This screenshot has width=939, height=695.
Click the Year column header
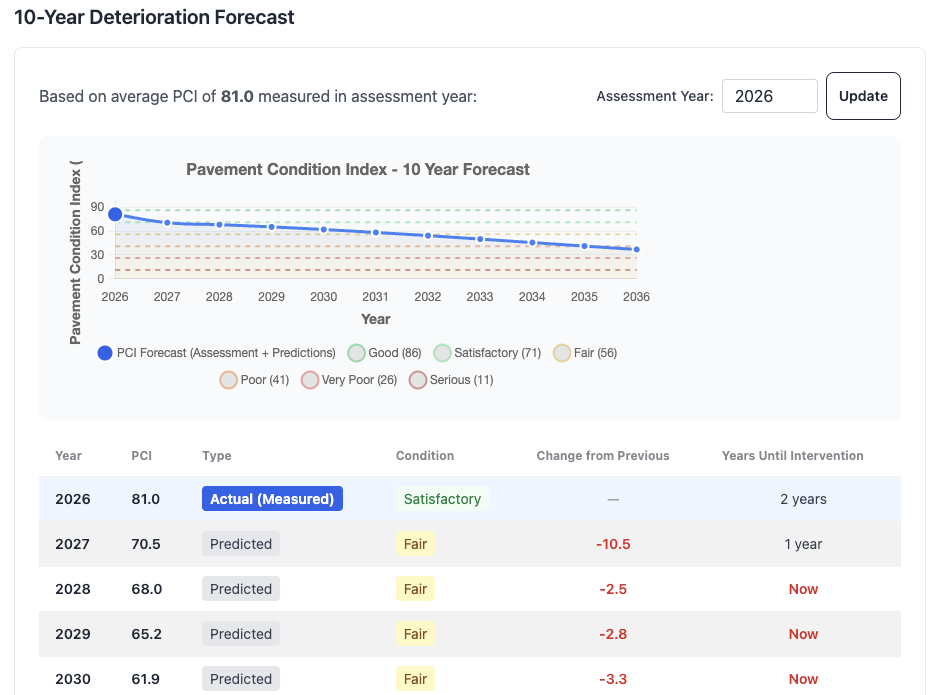click(68, 456)
